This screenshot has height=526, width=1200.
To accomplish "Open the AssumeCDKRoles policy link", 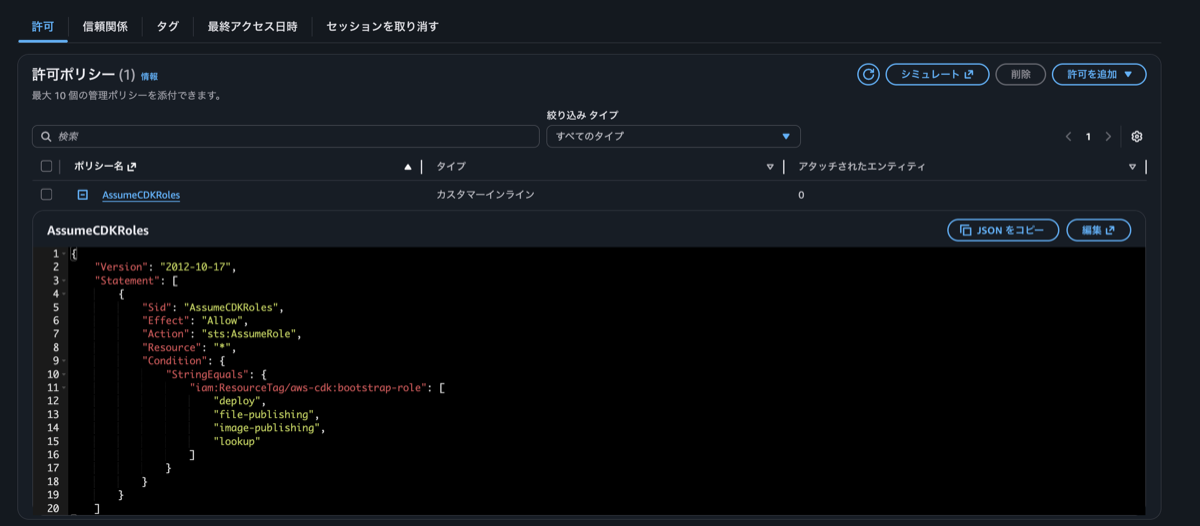I will (x=141, y=195).
